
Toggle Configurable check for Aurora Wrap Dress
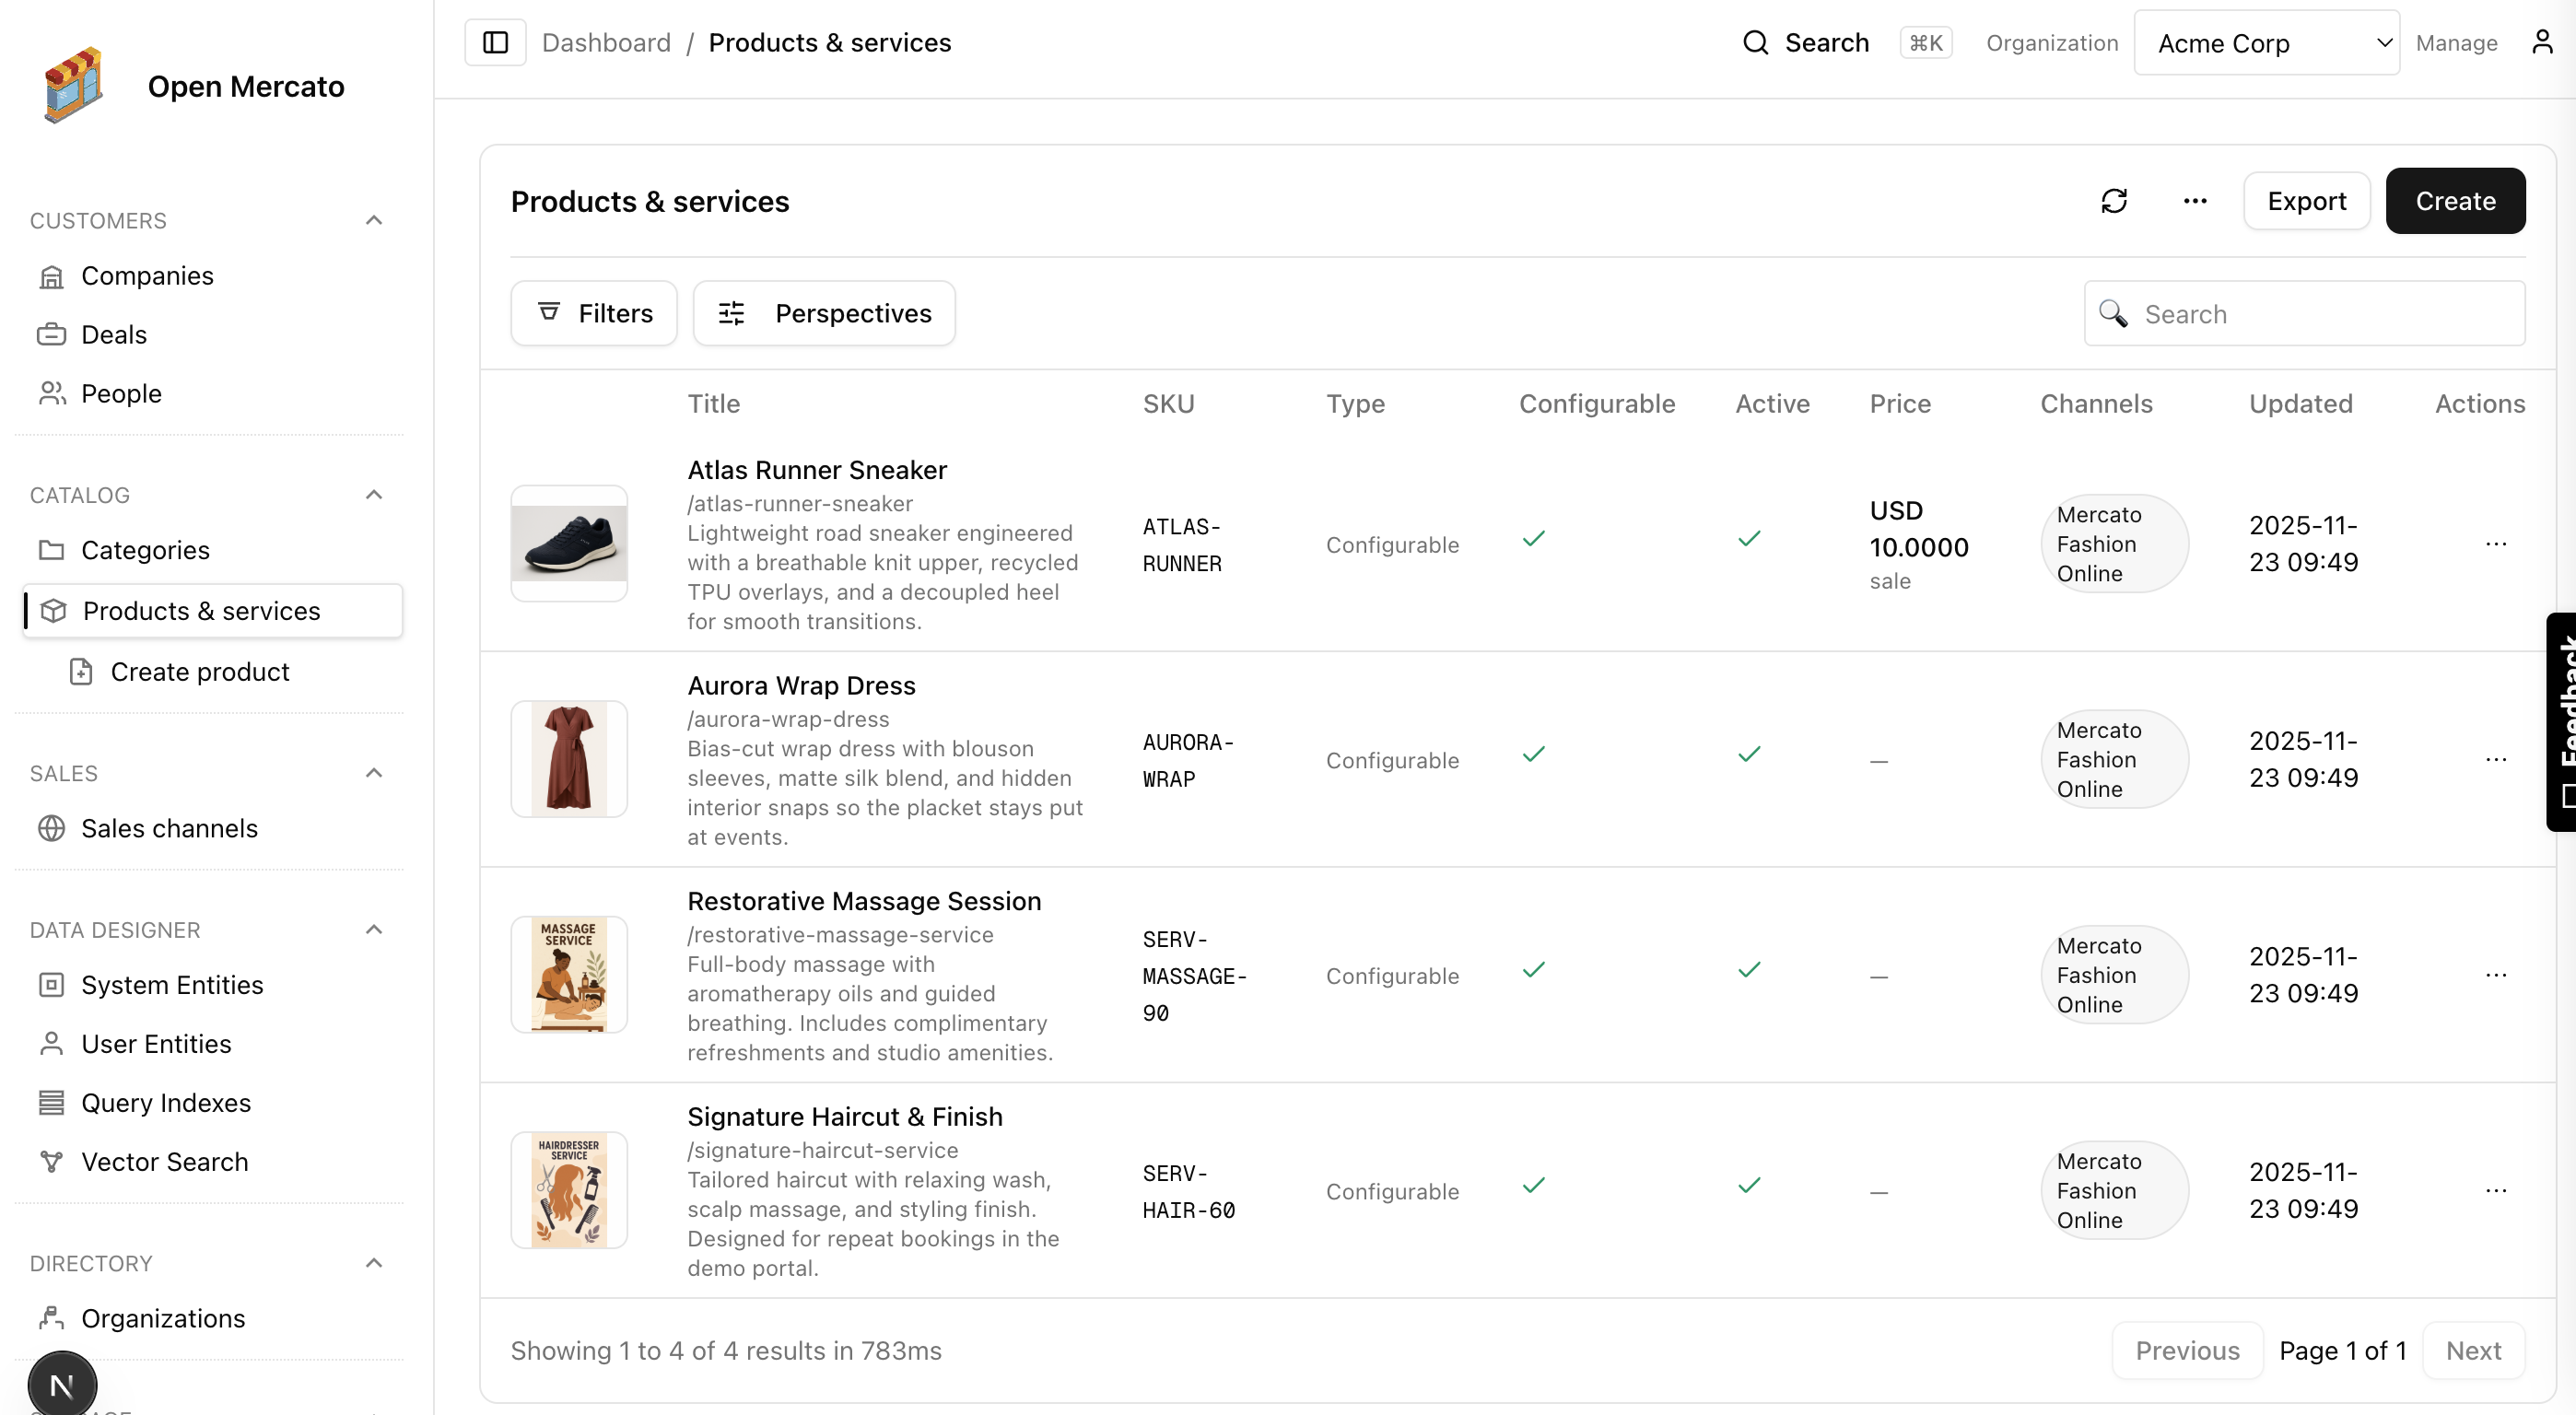(x=1533, y=754)
